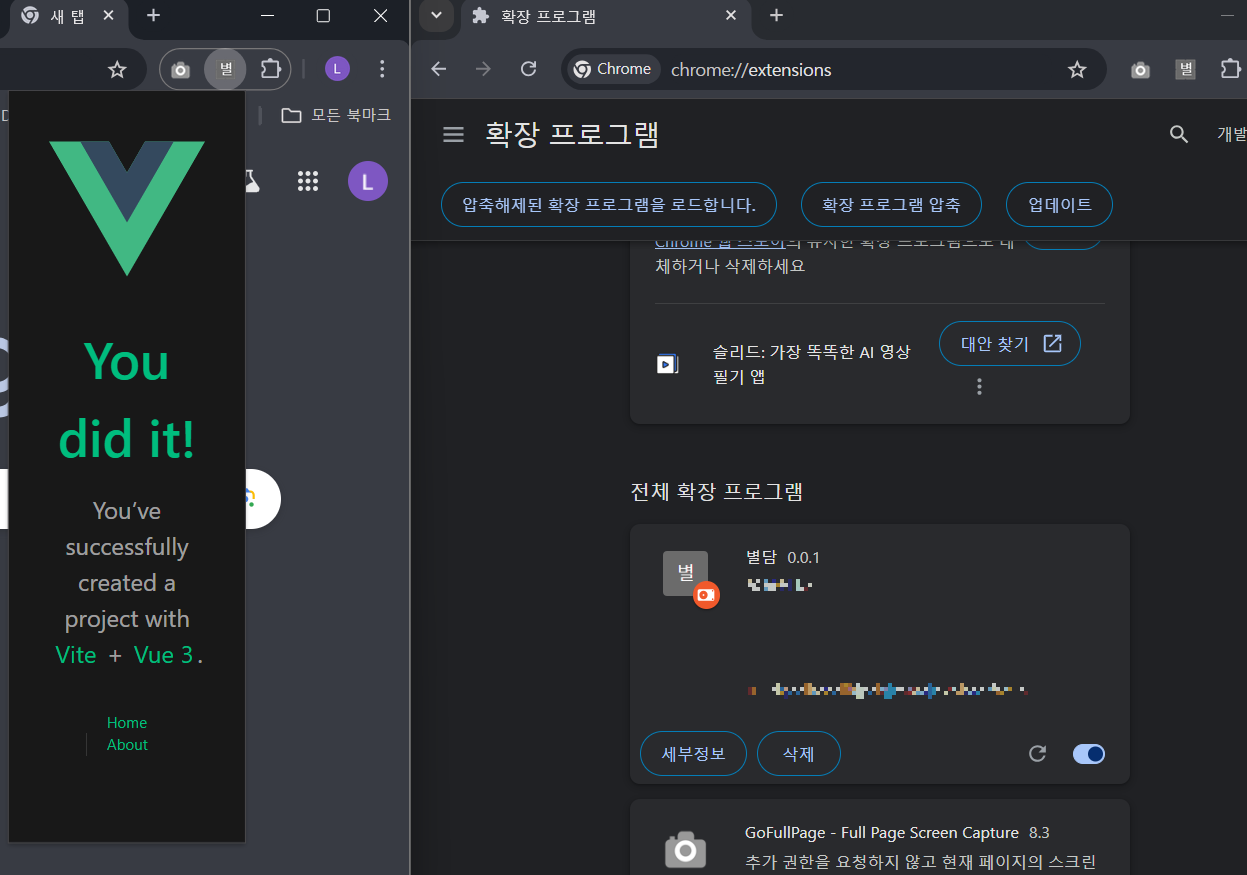1247x875 pixels.
Task: Click the 확장 프로그램 압축 button
Action: click(x=891, y=205)
